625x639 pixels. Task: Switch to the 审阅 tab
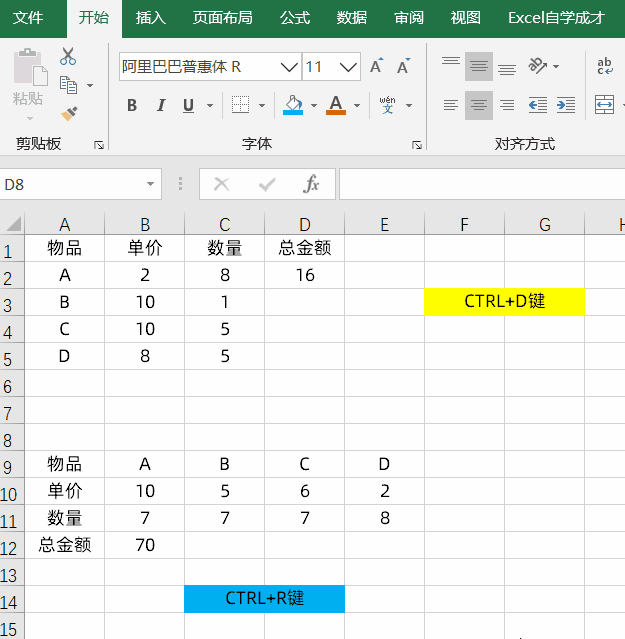(409, 18)
